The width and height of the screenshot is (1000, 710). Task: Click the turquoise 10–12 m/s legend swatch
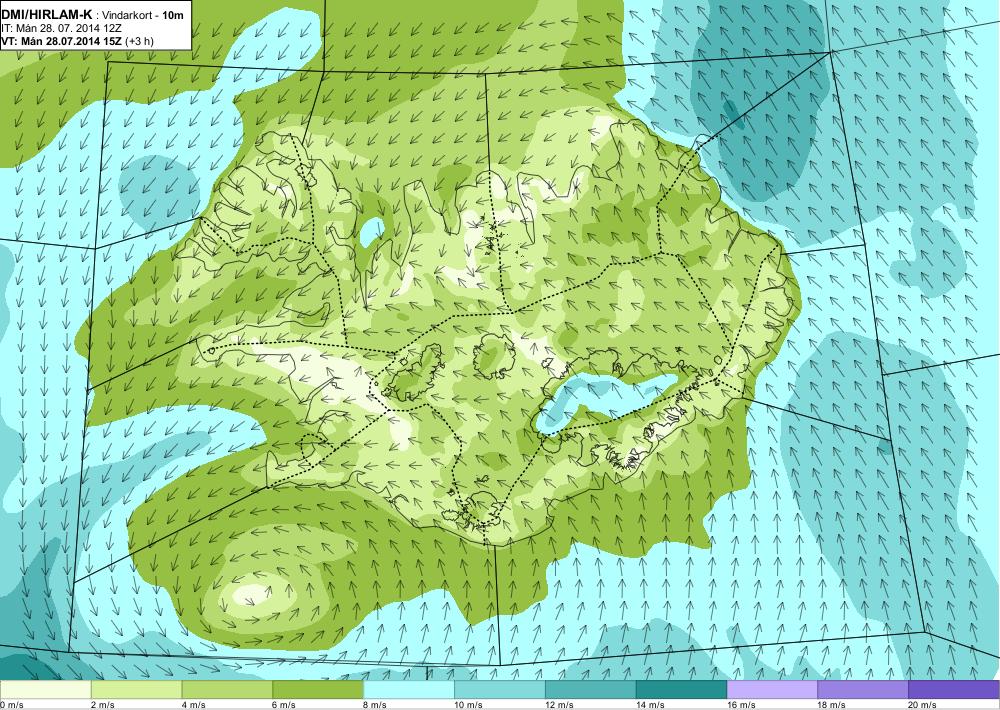(x=500, y=690)
